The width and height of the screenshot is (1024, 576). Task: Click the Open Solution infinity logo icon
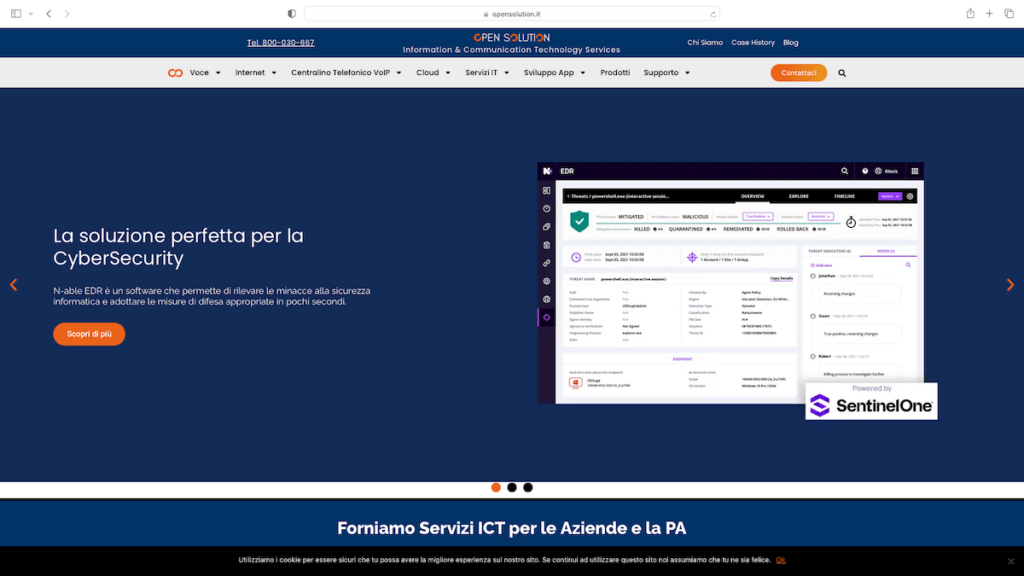[175, 73]
